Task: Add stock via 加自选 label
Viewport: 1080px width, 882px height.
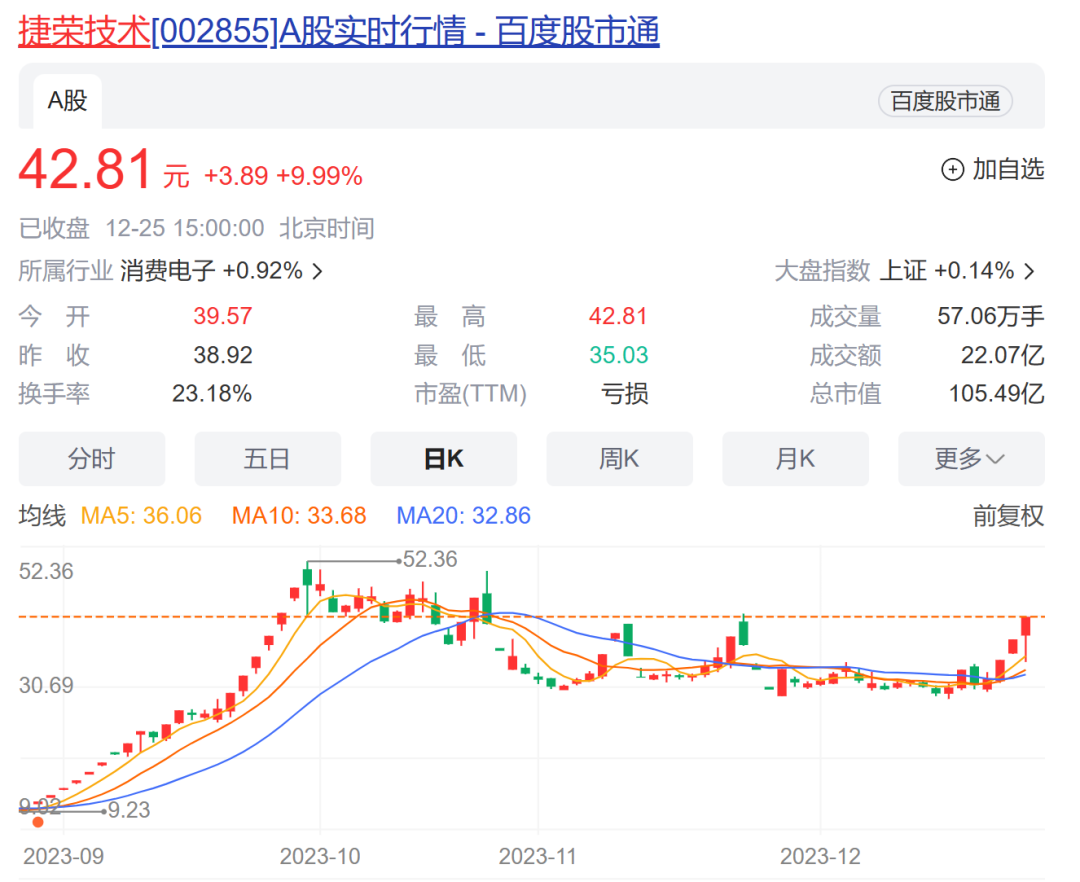Action: tap(1008, 169)
